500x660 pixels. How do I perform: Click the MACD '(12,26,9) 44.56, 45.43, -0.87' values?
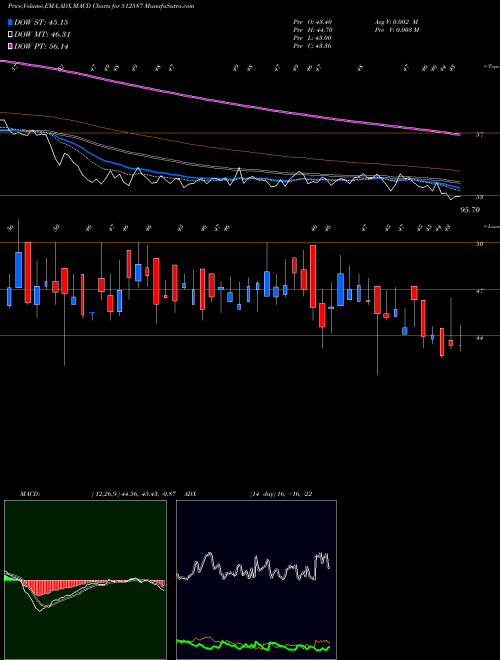[136, 494]
